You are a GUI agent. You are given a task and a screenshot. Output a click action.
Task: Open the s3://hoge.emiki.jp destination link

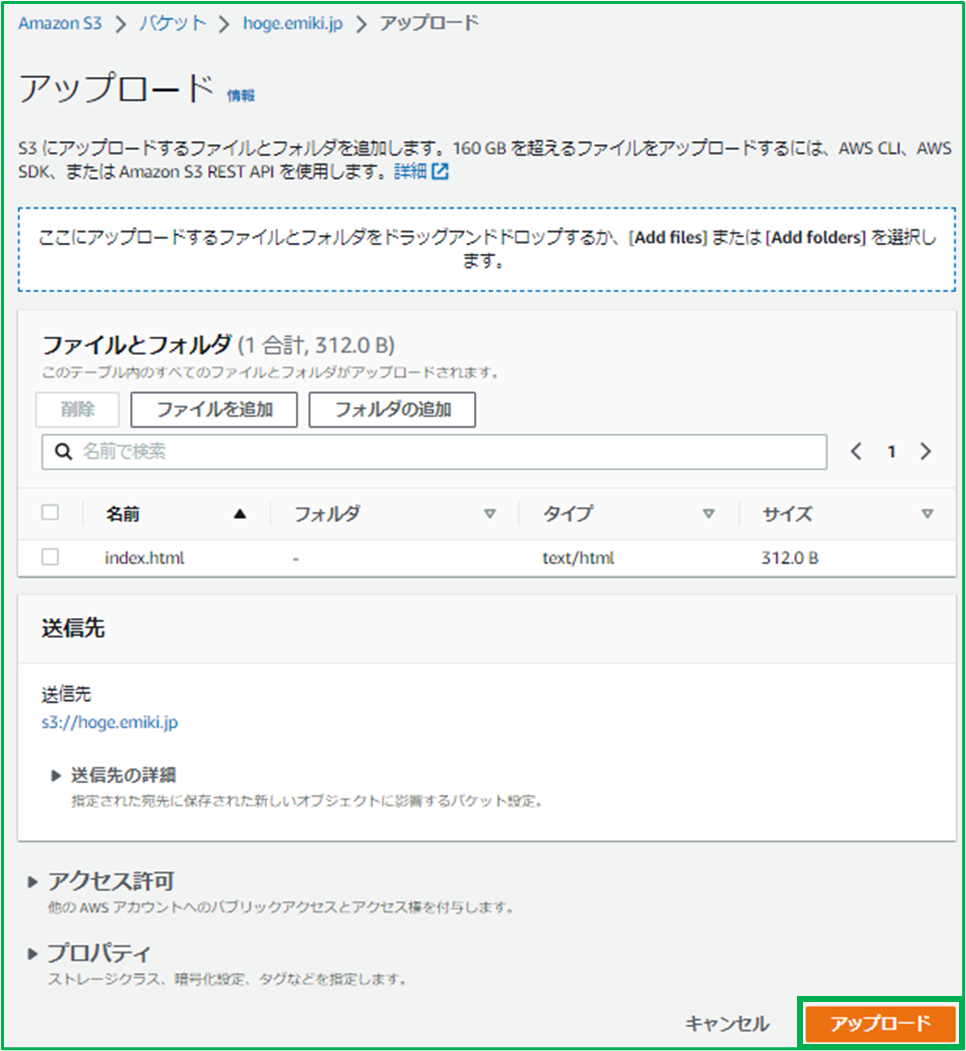(x=110, y=723)
